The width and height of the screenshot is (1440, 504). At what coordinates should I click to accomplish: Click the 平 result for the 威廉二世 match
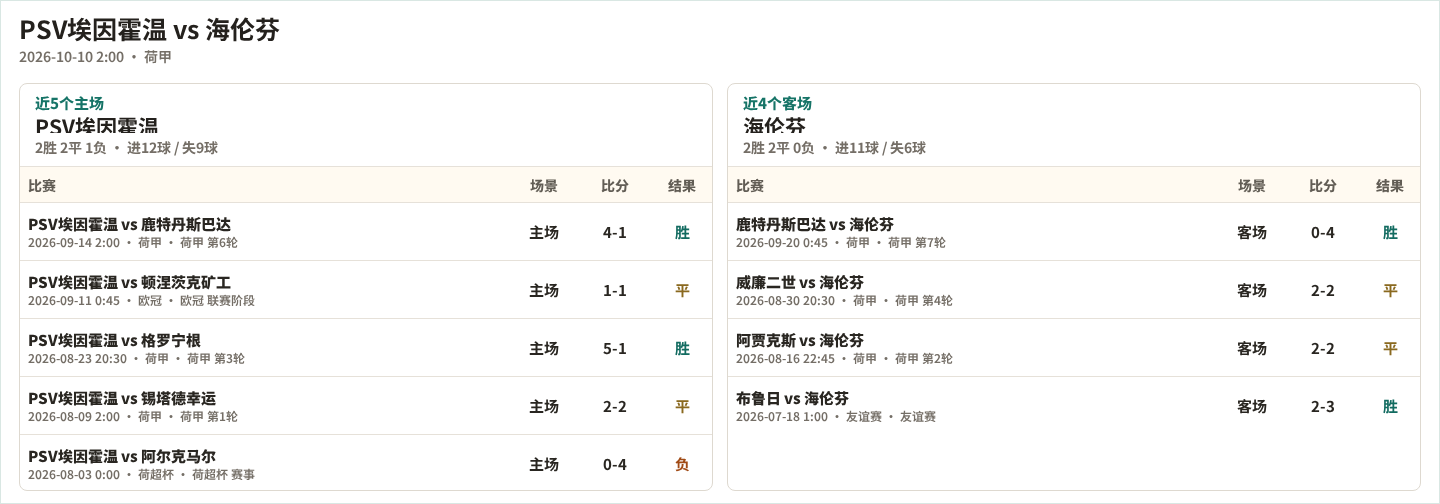[x=1390, y=291]
